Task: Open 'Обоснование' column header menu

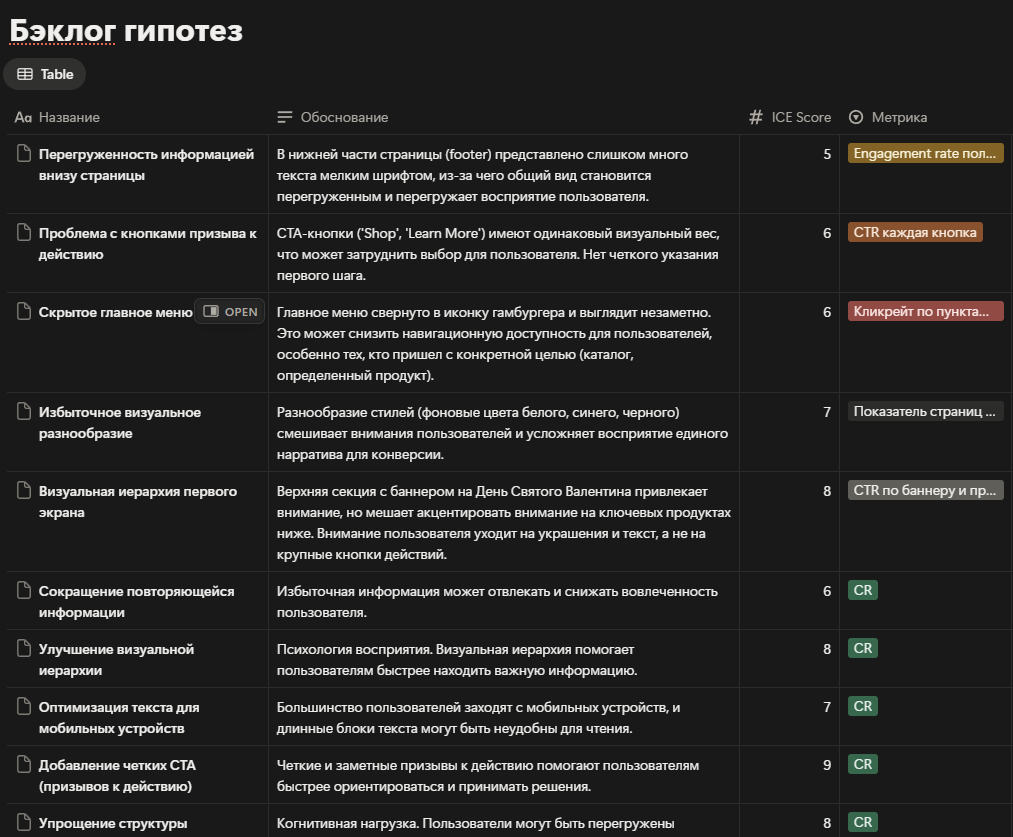Action: (343, 117)
